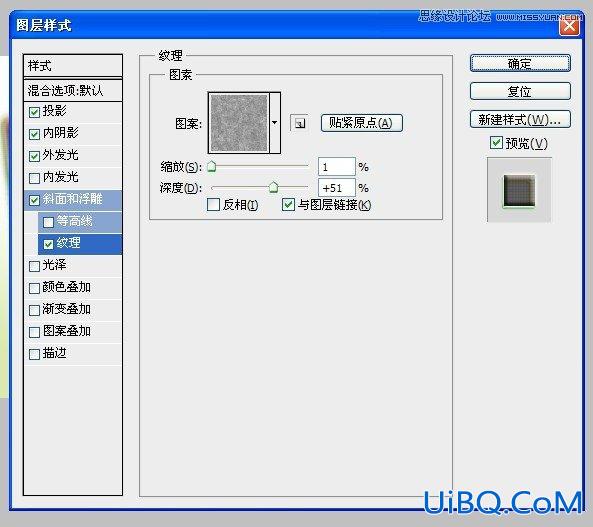Viewport: 593px width, 527px height.
Task: Toggle the 预览 checkbox
Action: pyautogui.click(x=496, y=143)
